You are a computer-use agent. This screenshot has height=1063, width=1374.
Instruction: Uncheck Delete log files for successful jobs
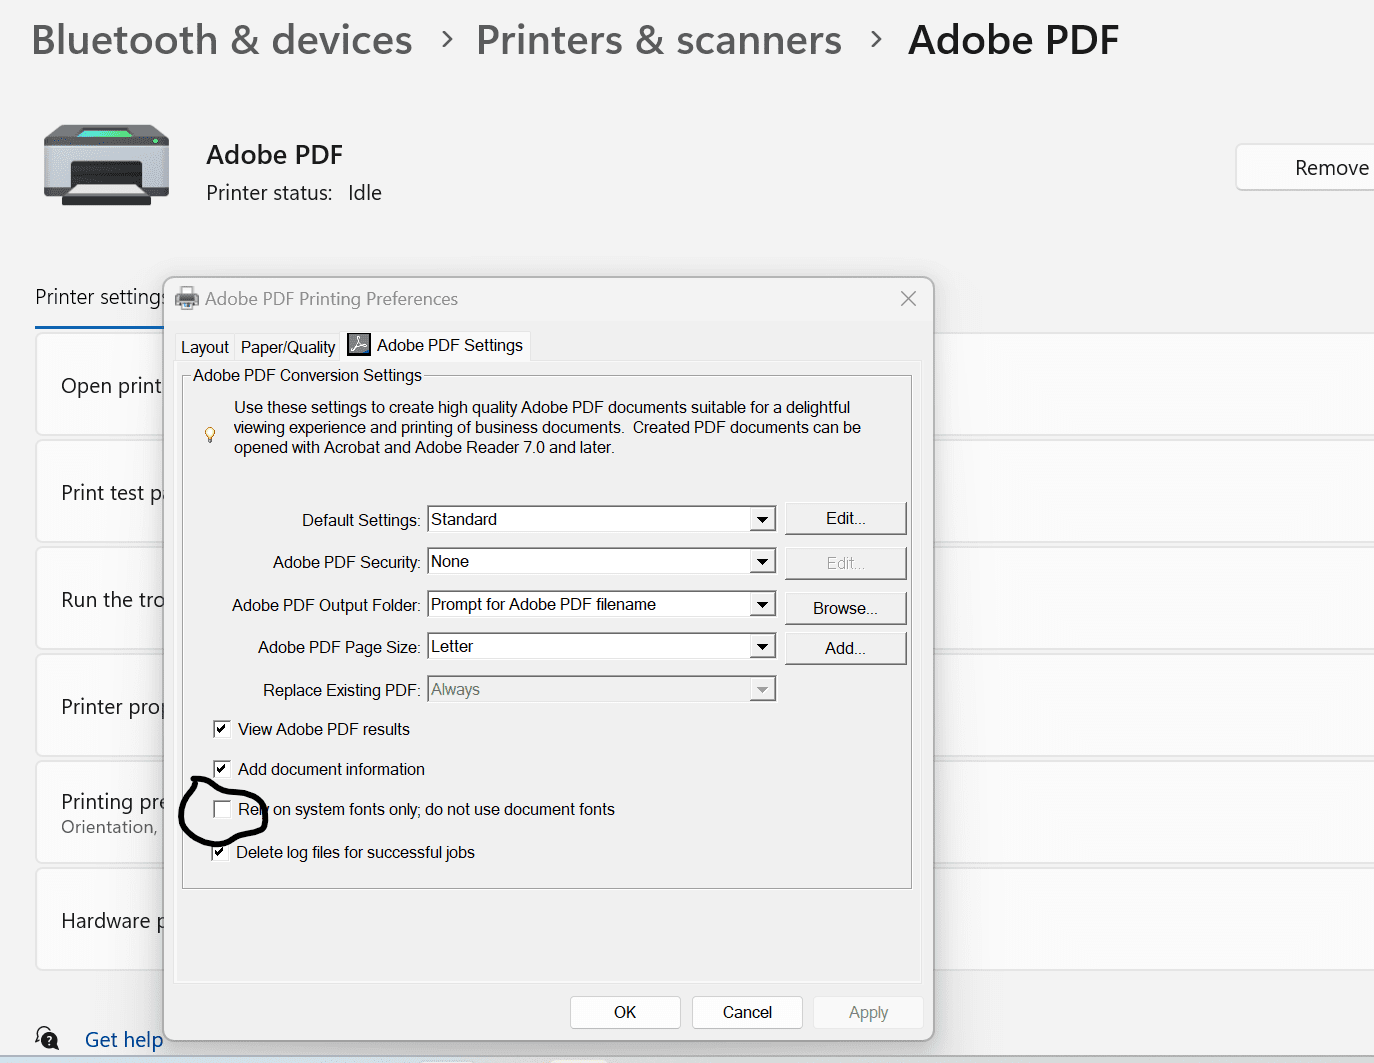tap(219, 853)
